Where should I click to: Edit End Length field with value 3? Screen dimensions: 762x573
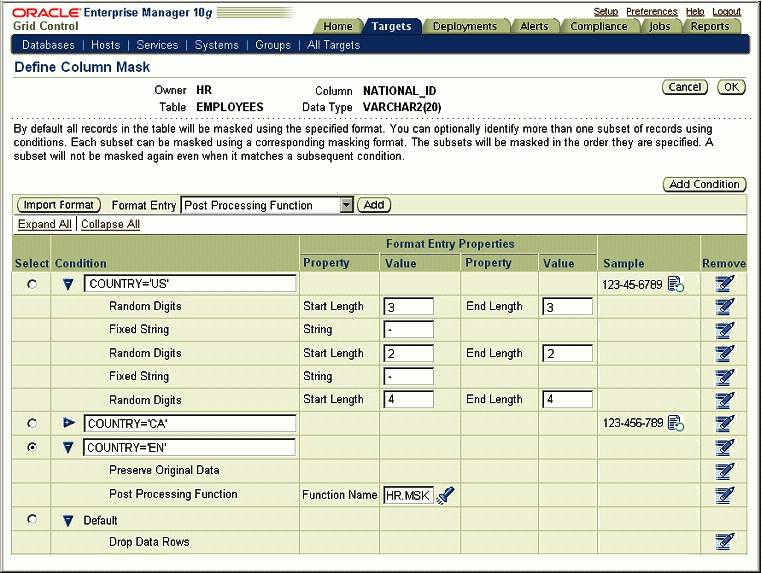click(x=568, y=307)
